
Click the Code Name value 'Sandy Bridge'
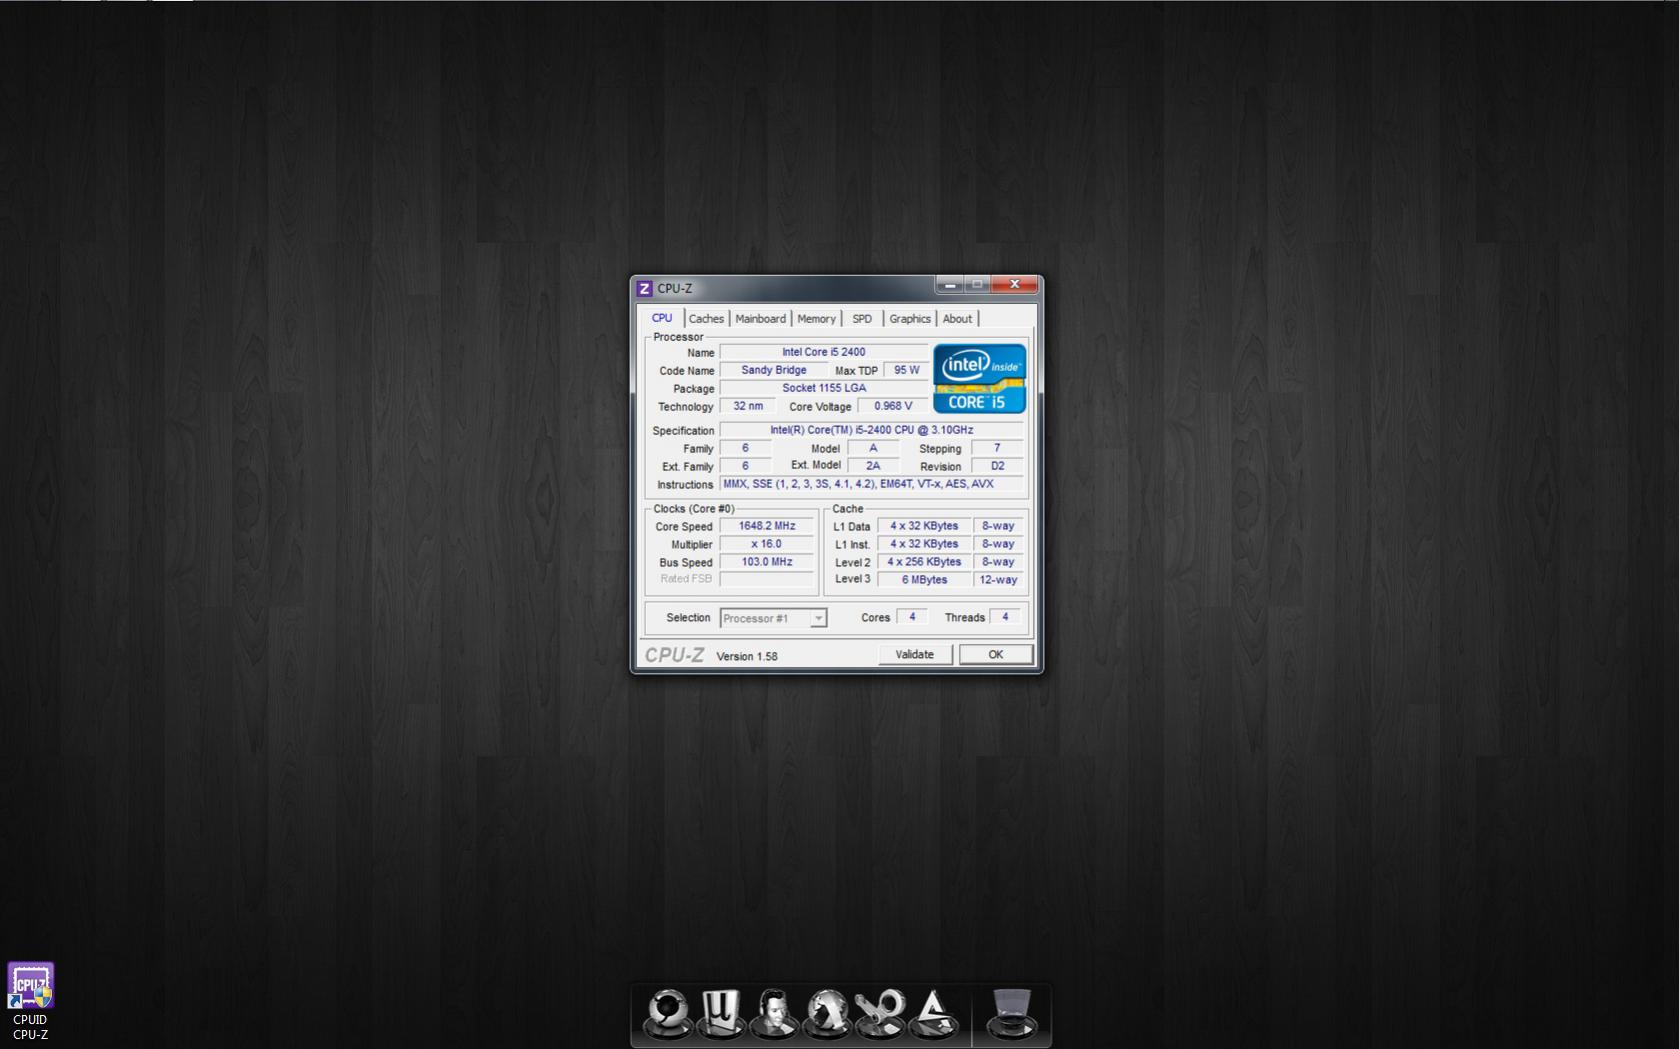tap(774, 370)
